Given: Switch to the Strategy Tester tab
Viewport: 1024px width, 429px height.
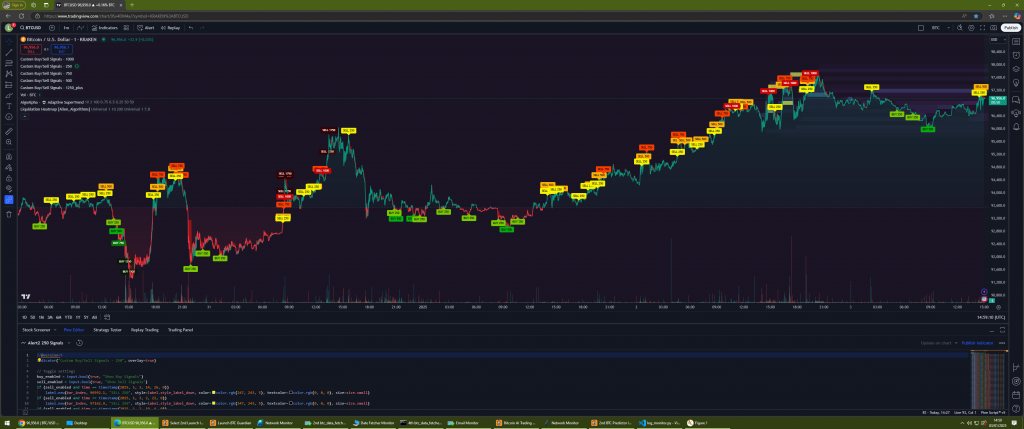Looking at the screenshot, I should point(107,329).
